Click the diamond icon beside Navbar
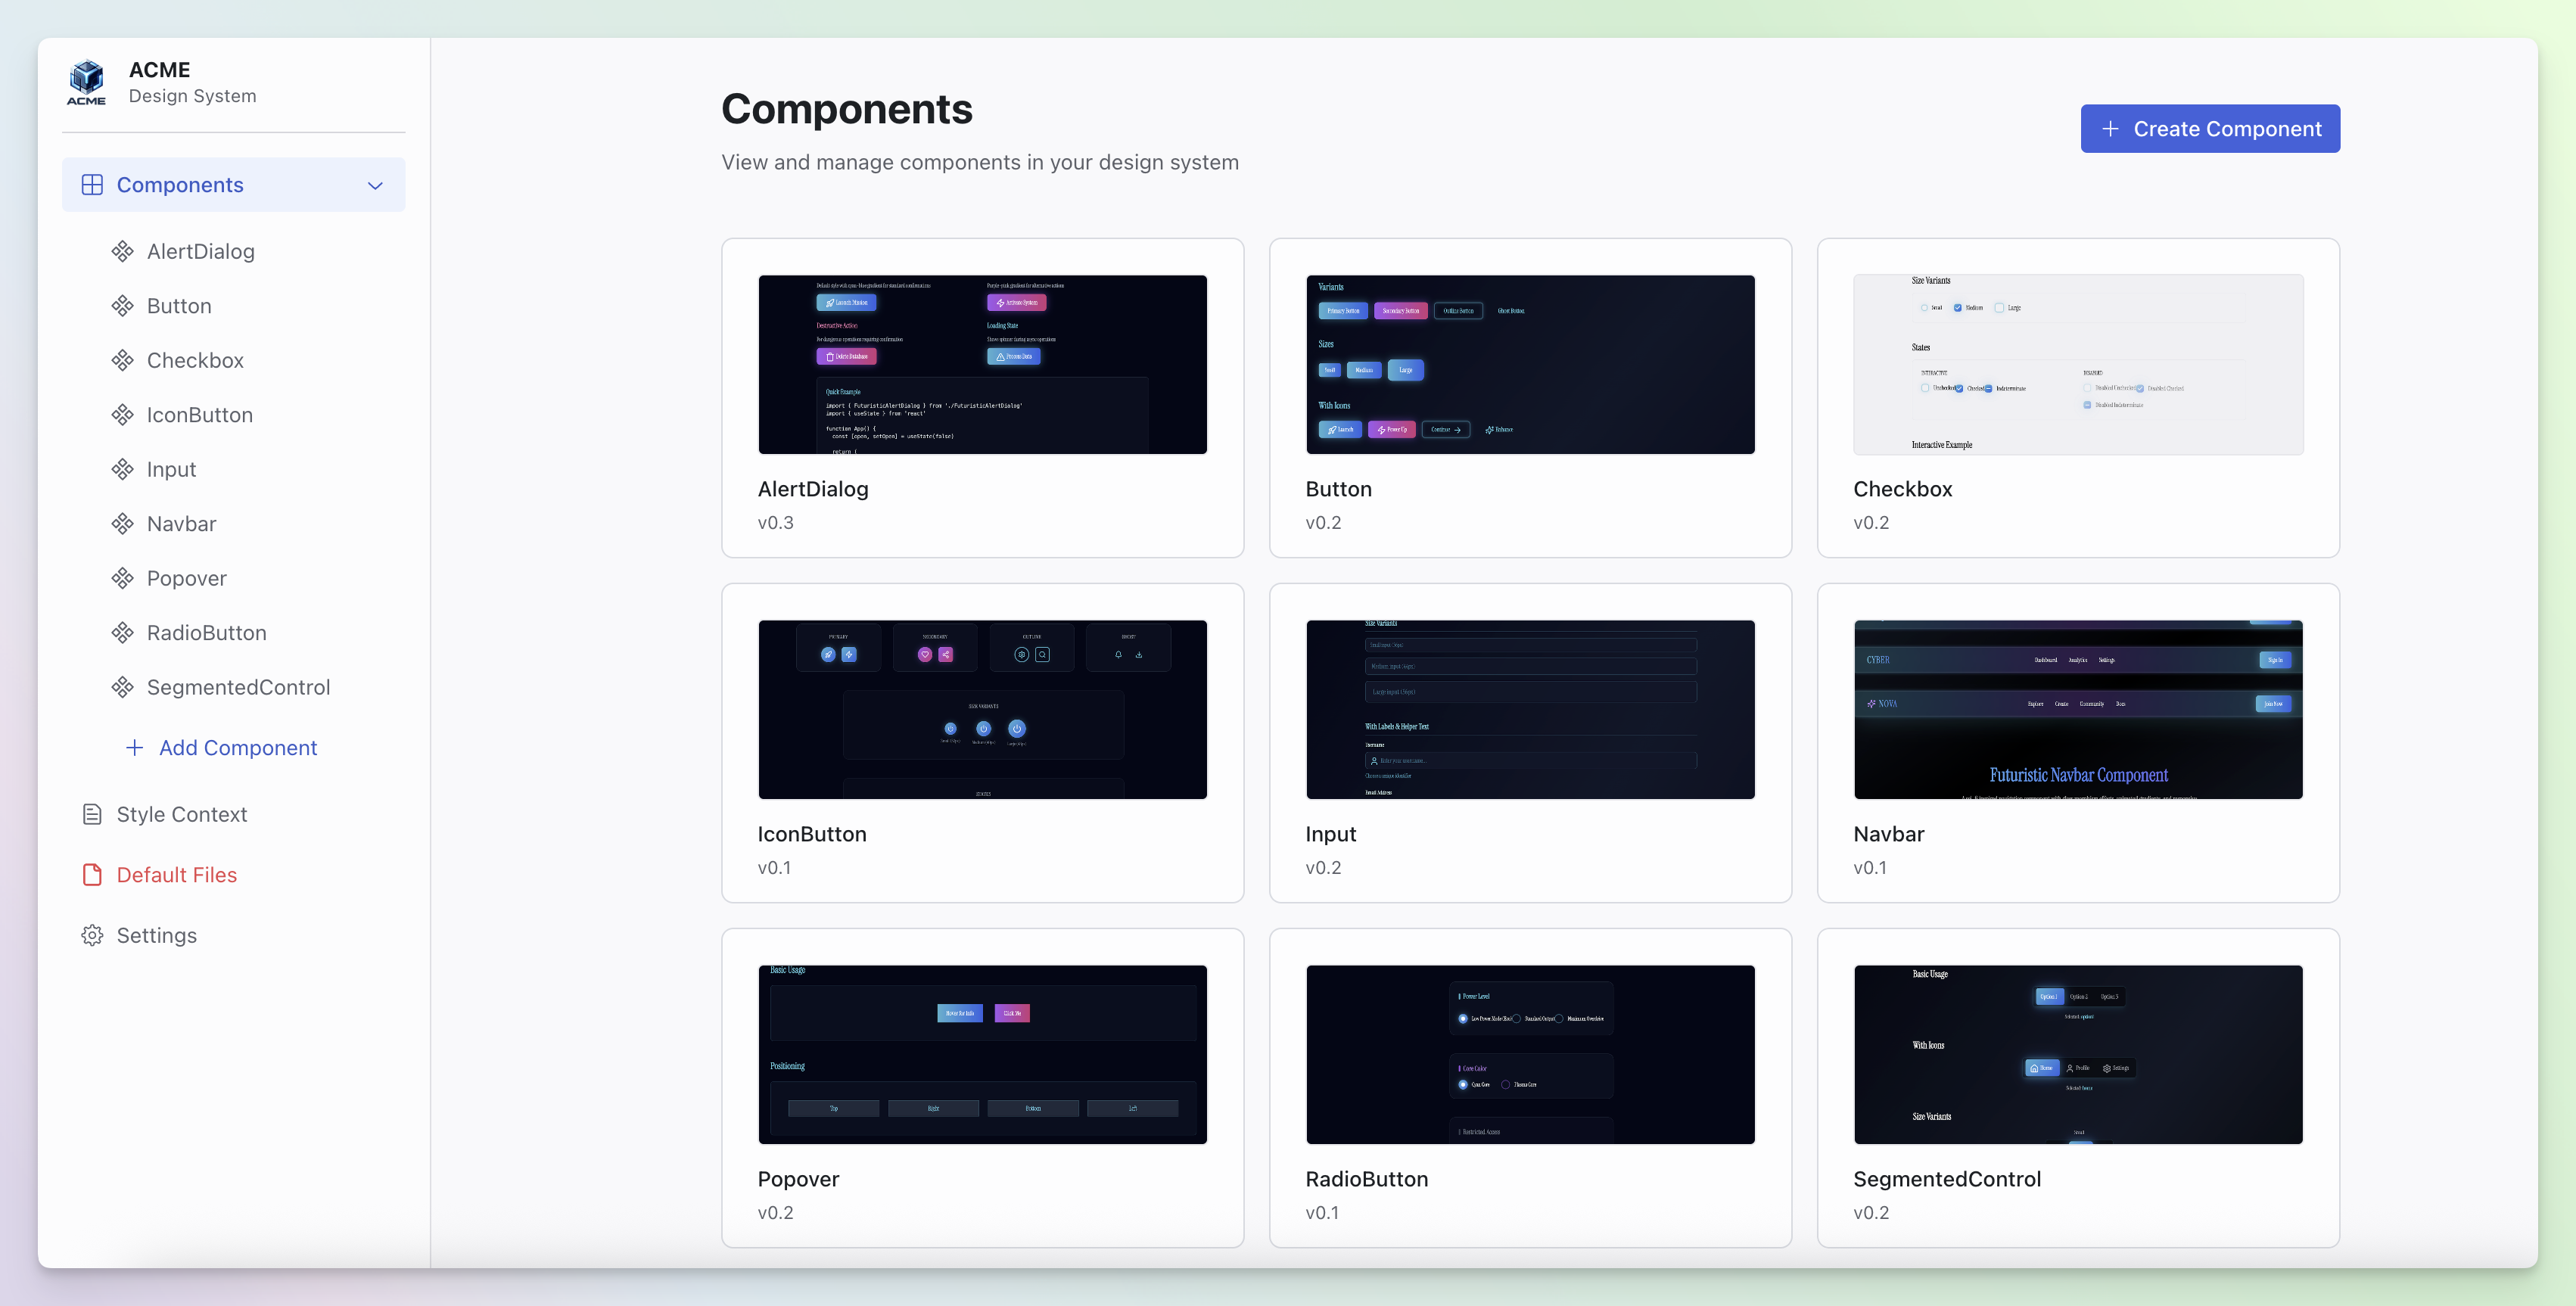Viewport: 2576px width, 1306px height. pyautogui.click(x=123, y=523)
